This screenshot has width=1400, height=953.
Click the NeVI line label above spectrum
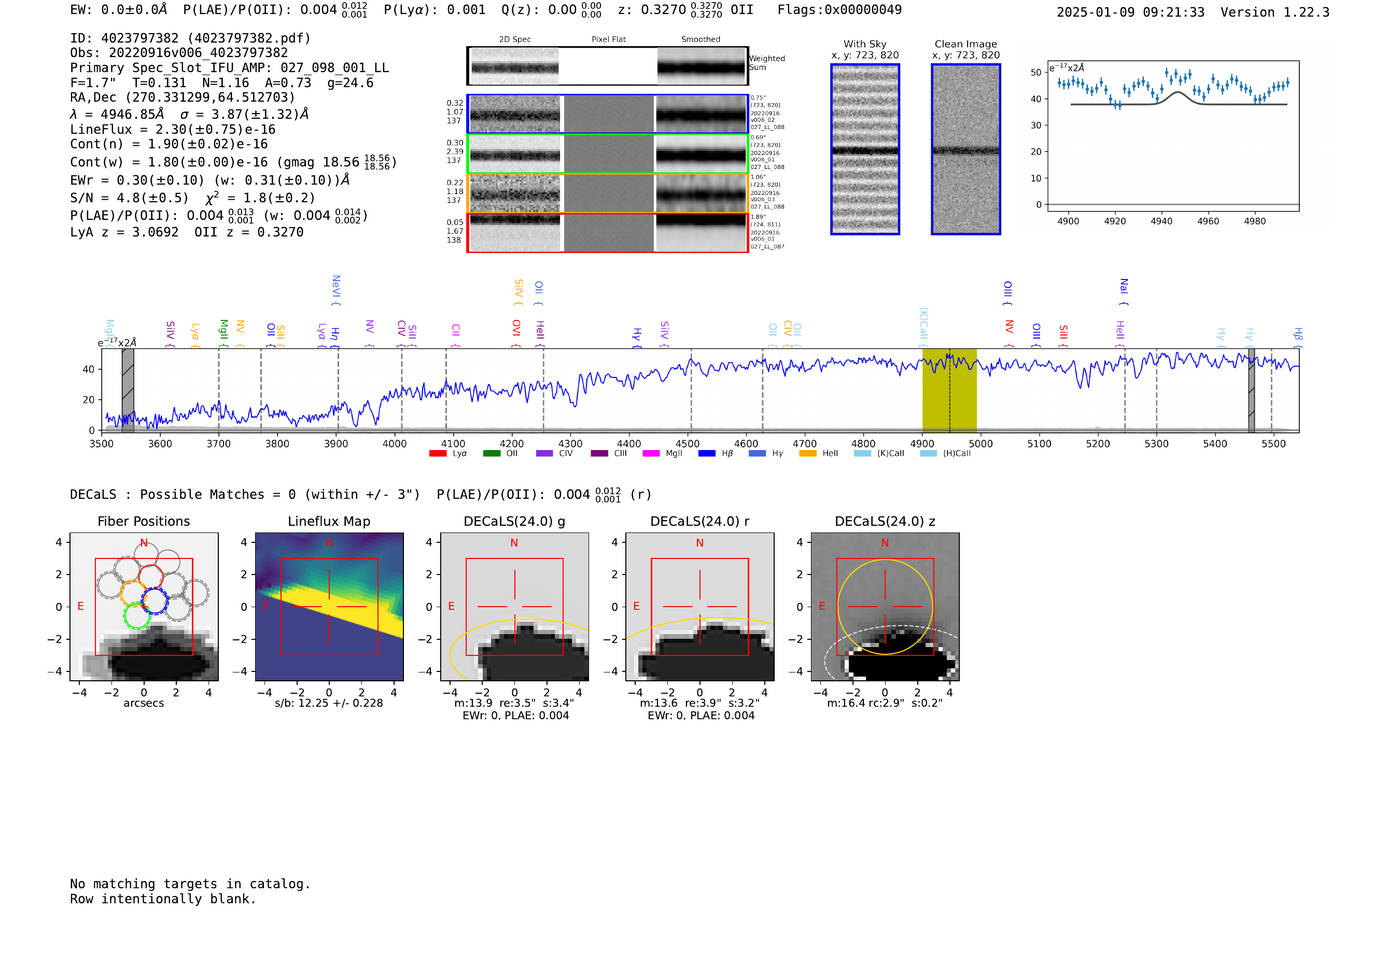(x=336, y=290)
